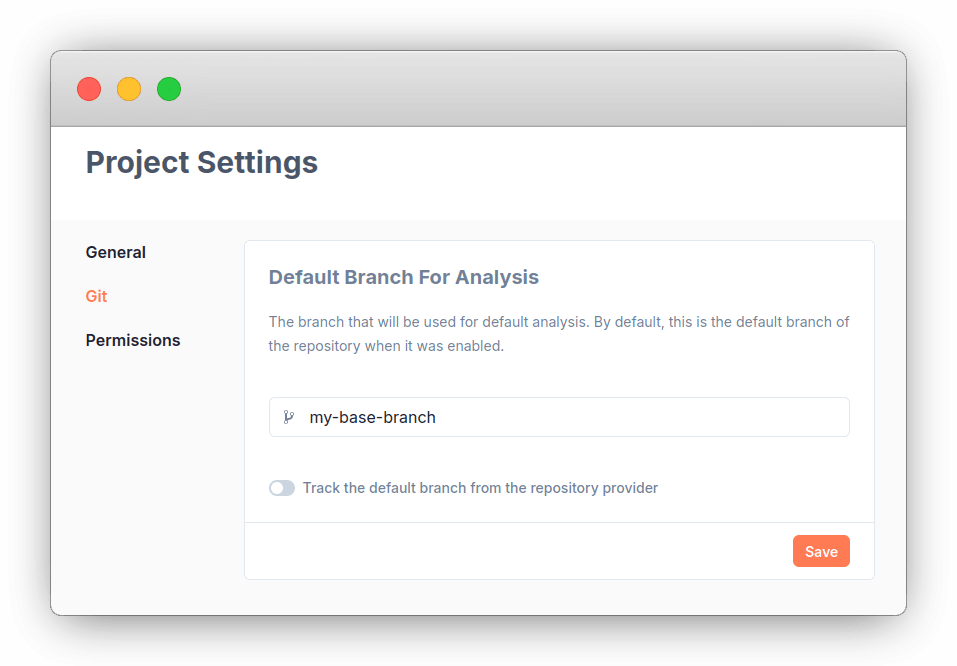Viewport: 957px width, 666px height.
Task: Enable tracking the default branch from repository provider
Action: 281,487
